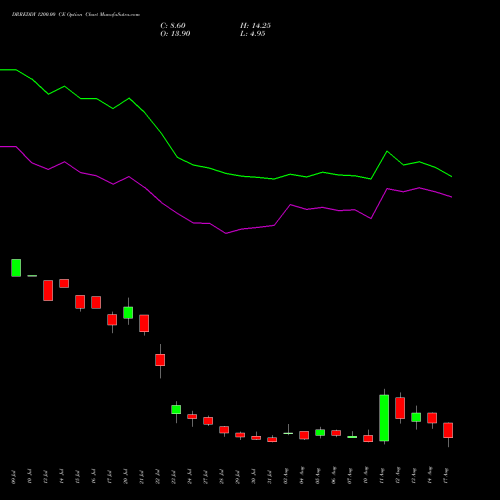The width and height of the screenshot is (500, 500).
Task: Select the 31 Jul date label
Action: [269, 477]
